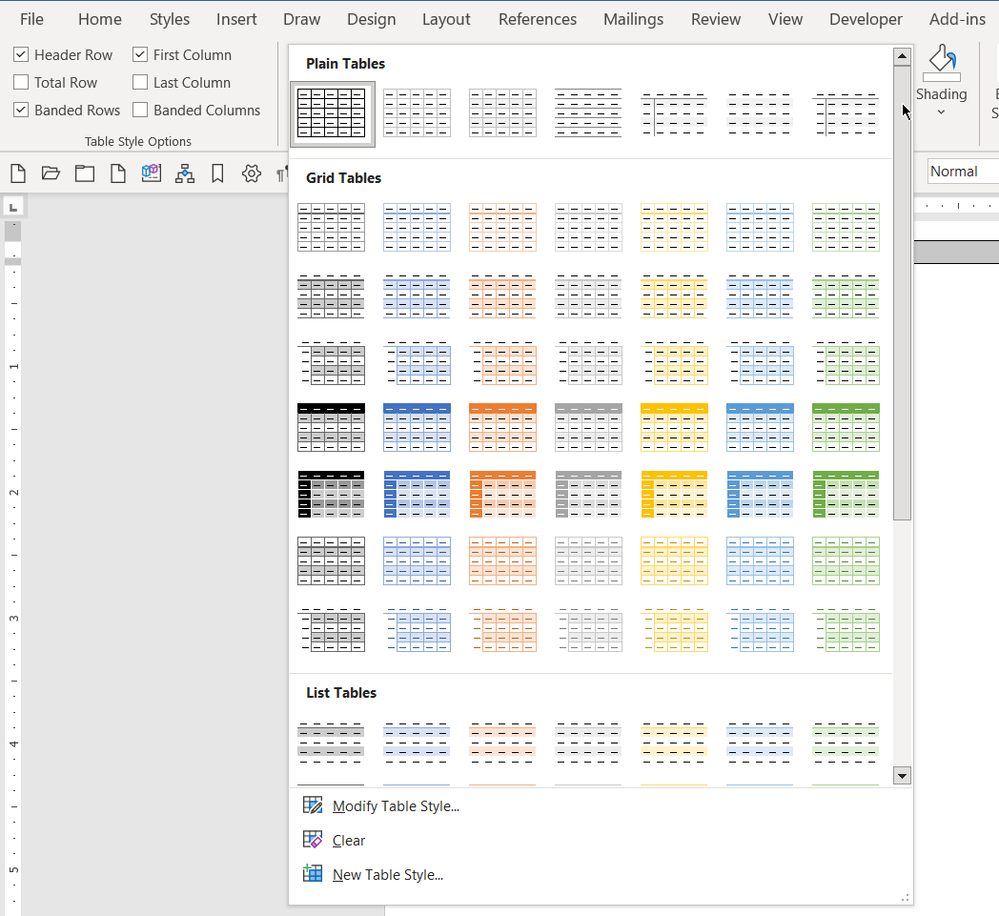Image resolution: width=999 pixels, height=916 pixels.
Task: Click the Shading paint bucket icon
Action: click(942, 62)
